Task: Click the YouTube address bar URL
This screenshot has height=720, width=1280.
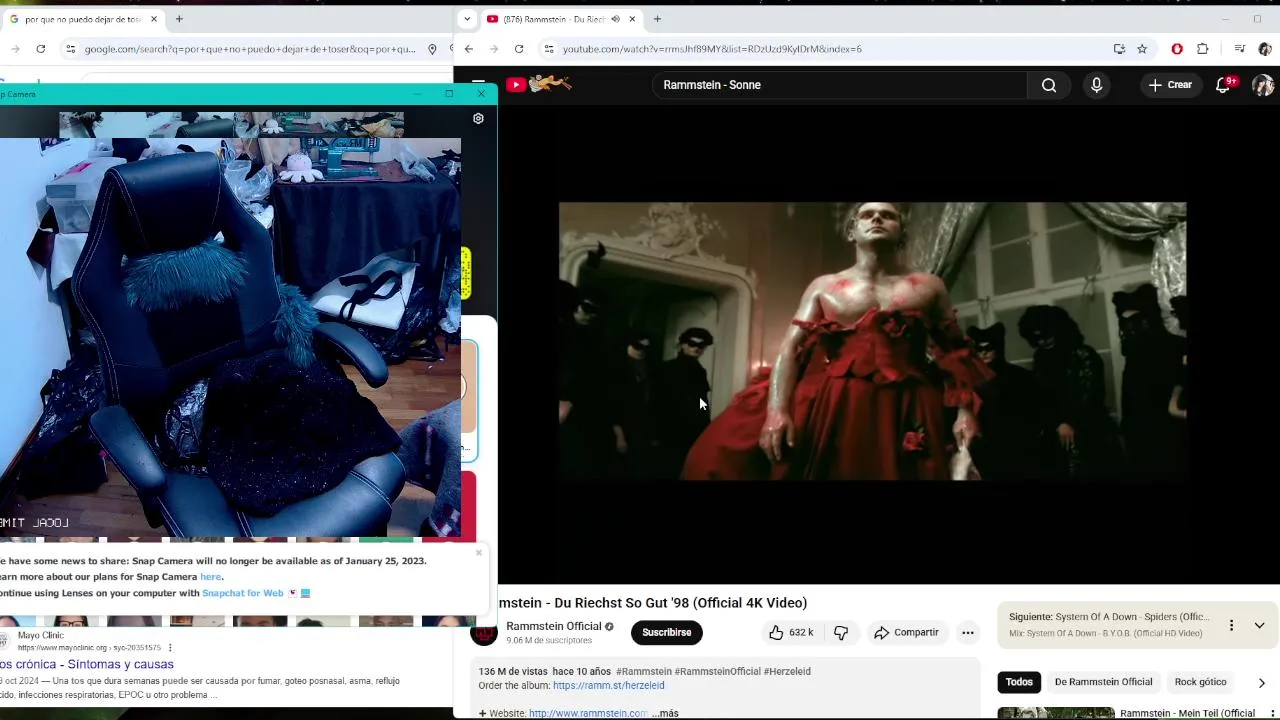Action: 712,48
